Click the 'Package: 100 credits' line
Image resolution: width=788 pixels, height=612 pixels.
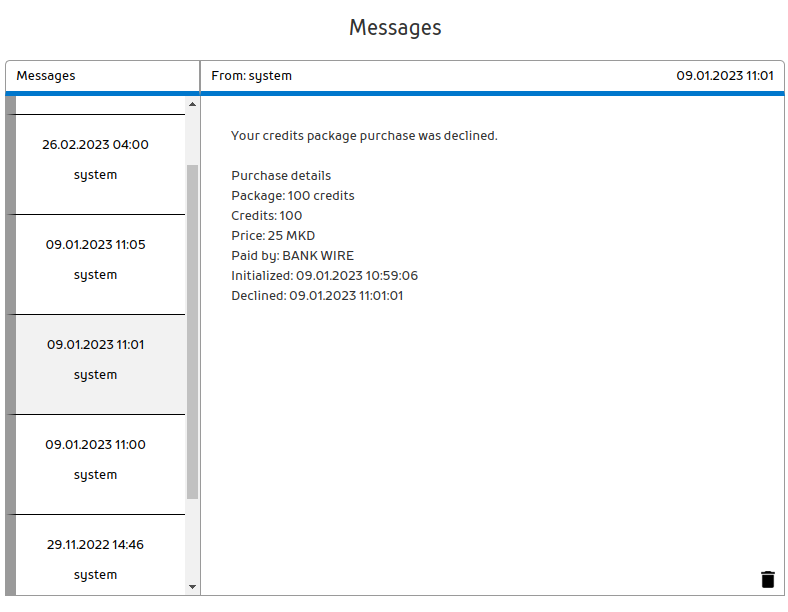pos(293,196)
